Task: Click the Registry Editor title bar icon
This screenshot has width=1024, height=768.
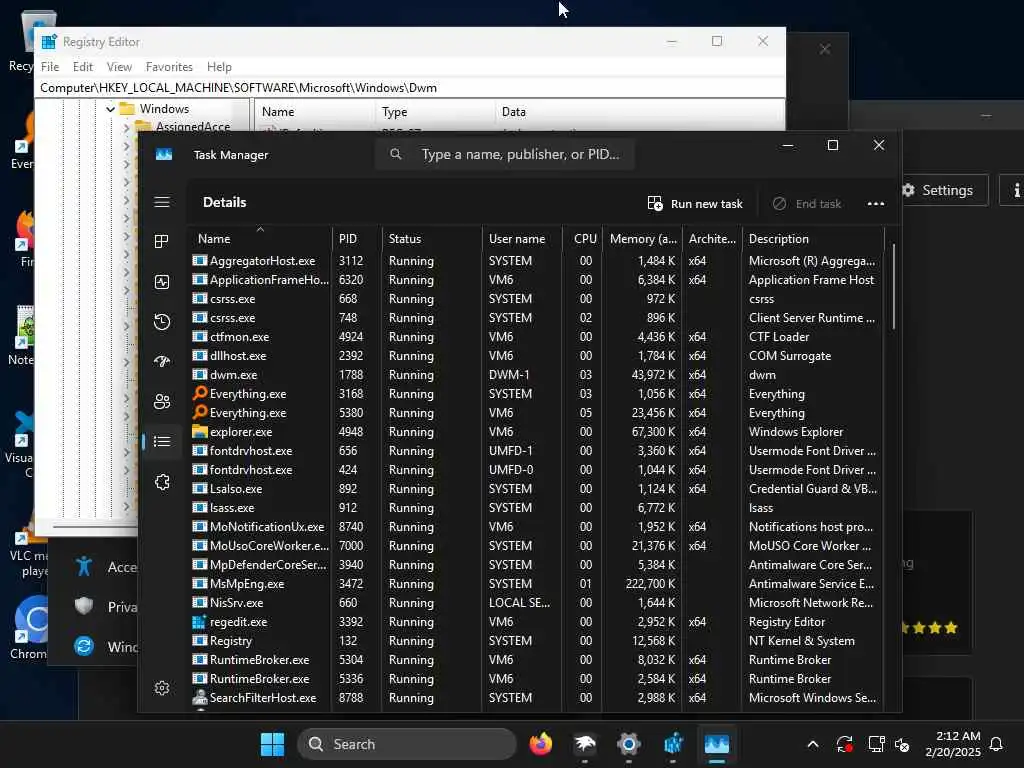Action: 49,42
